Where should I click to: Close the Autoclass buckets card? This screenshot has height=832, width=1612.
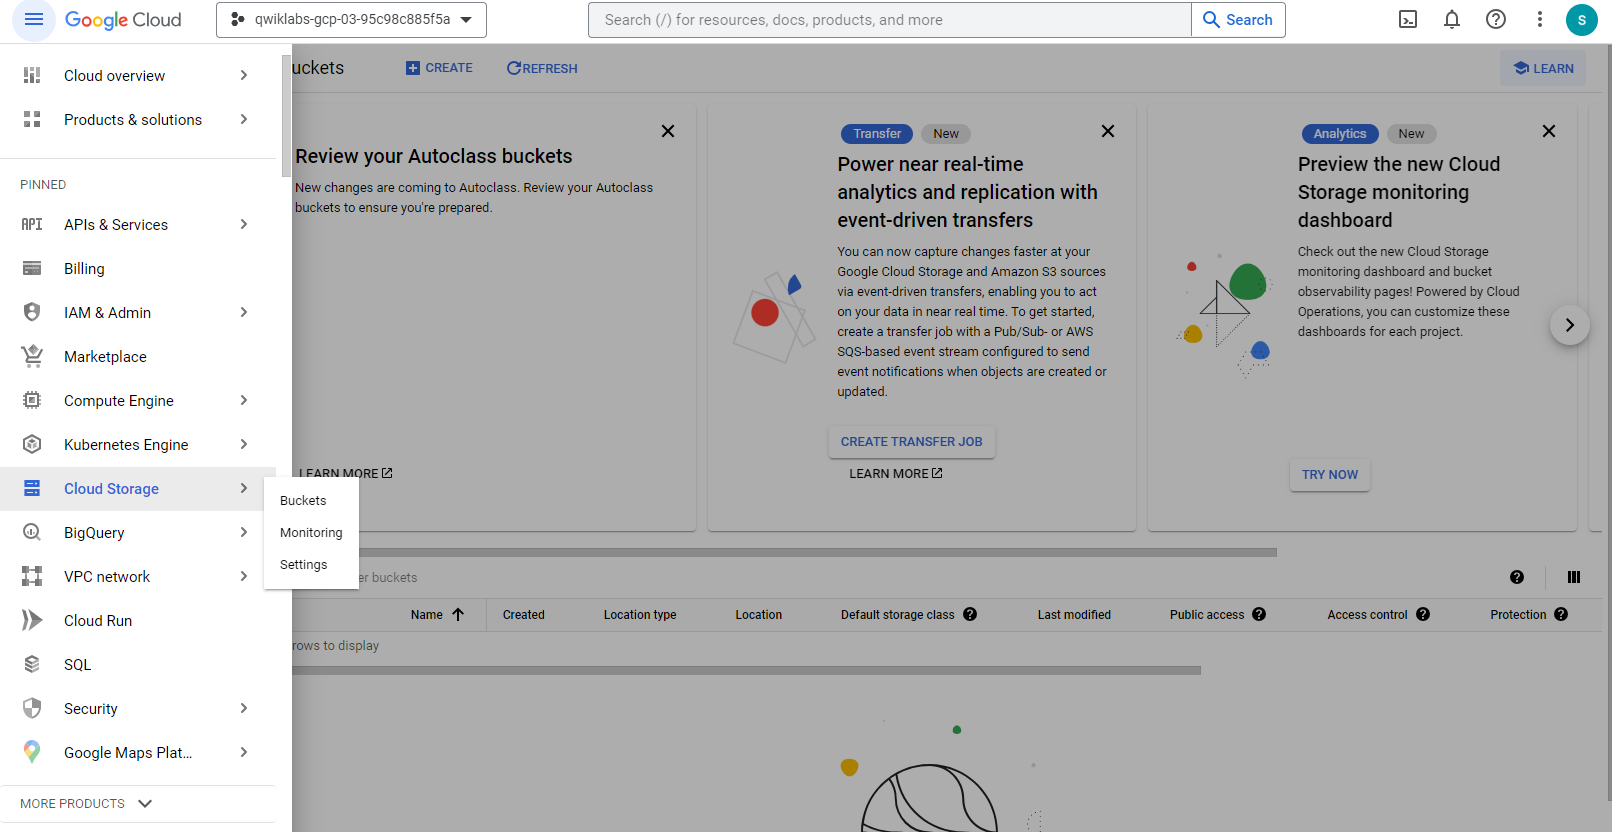[668, 131]
